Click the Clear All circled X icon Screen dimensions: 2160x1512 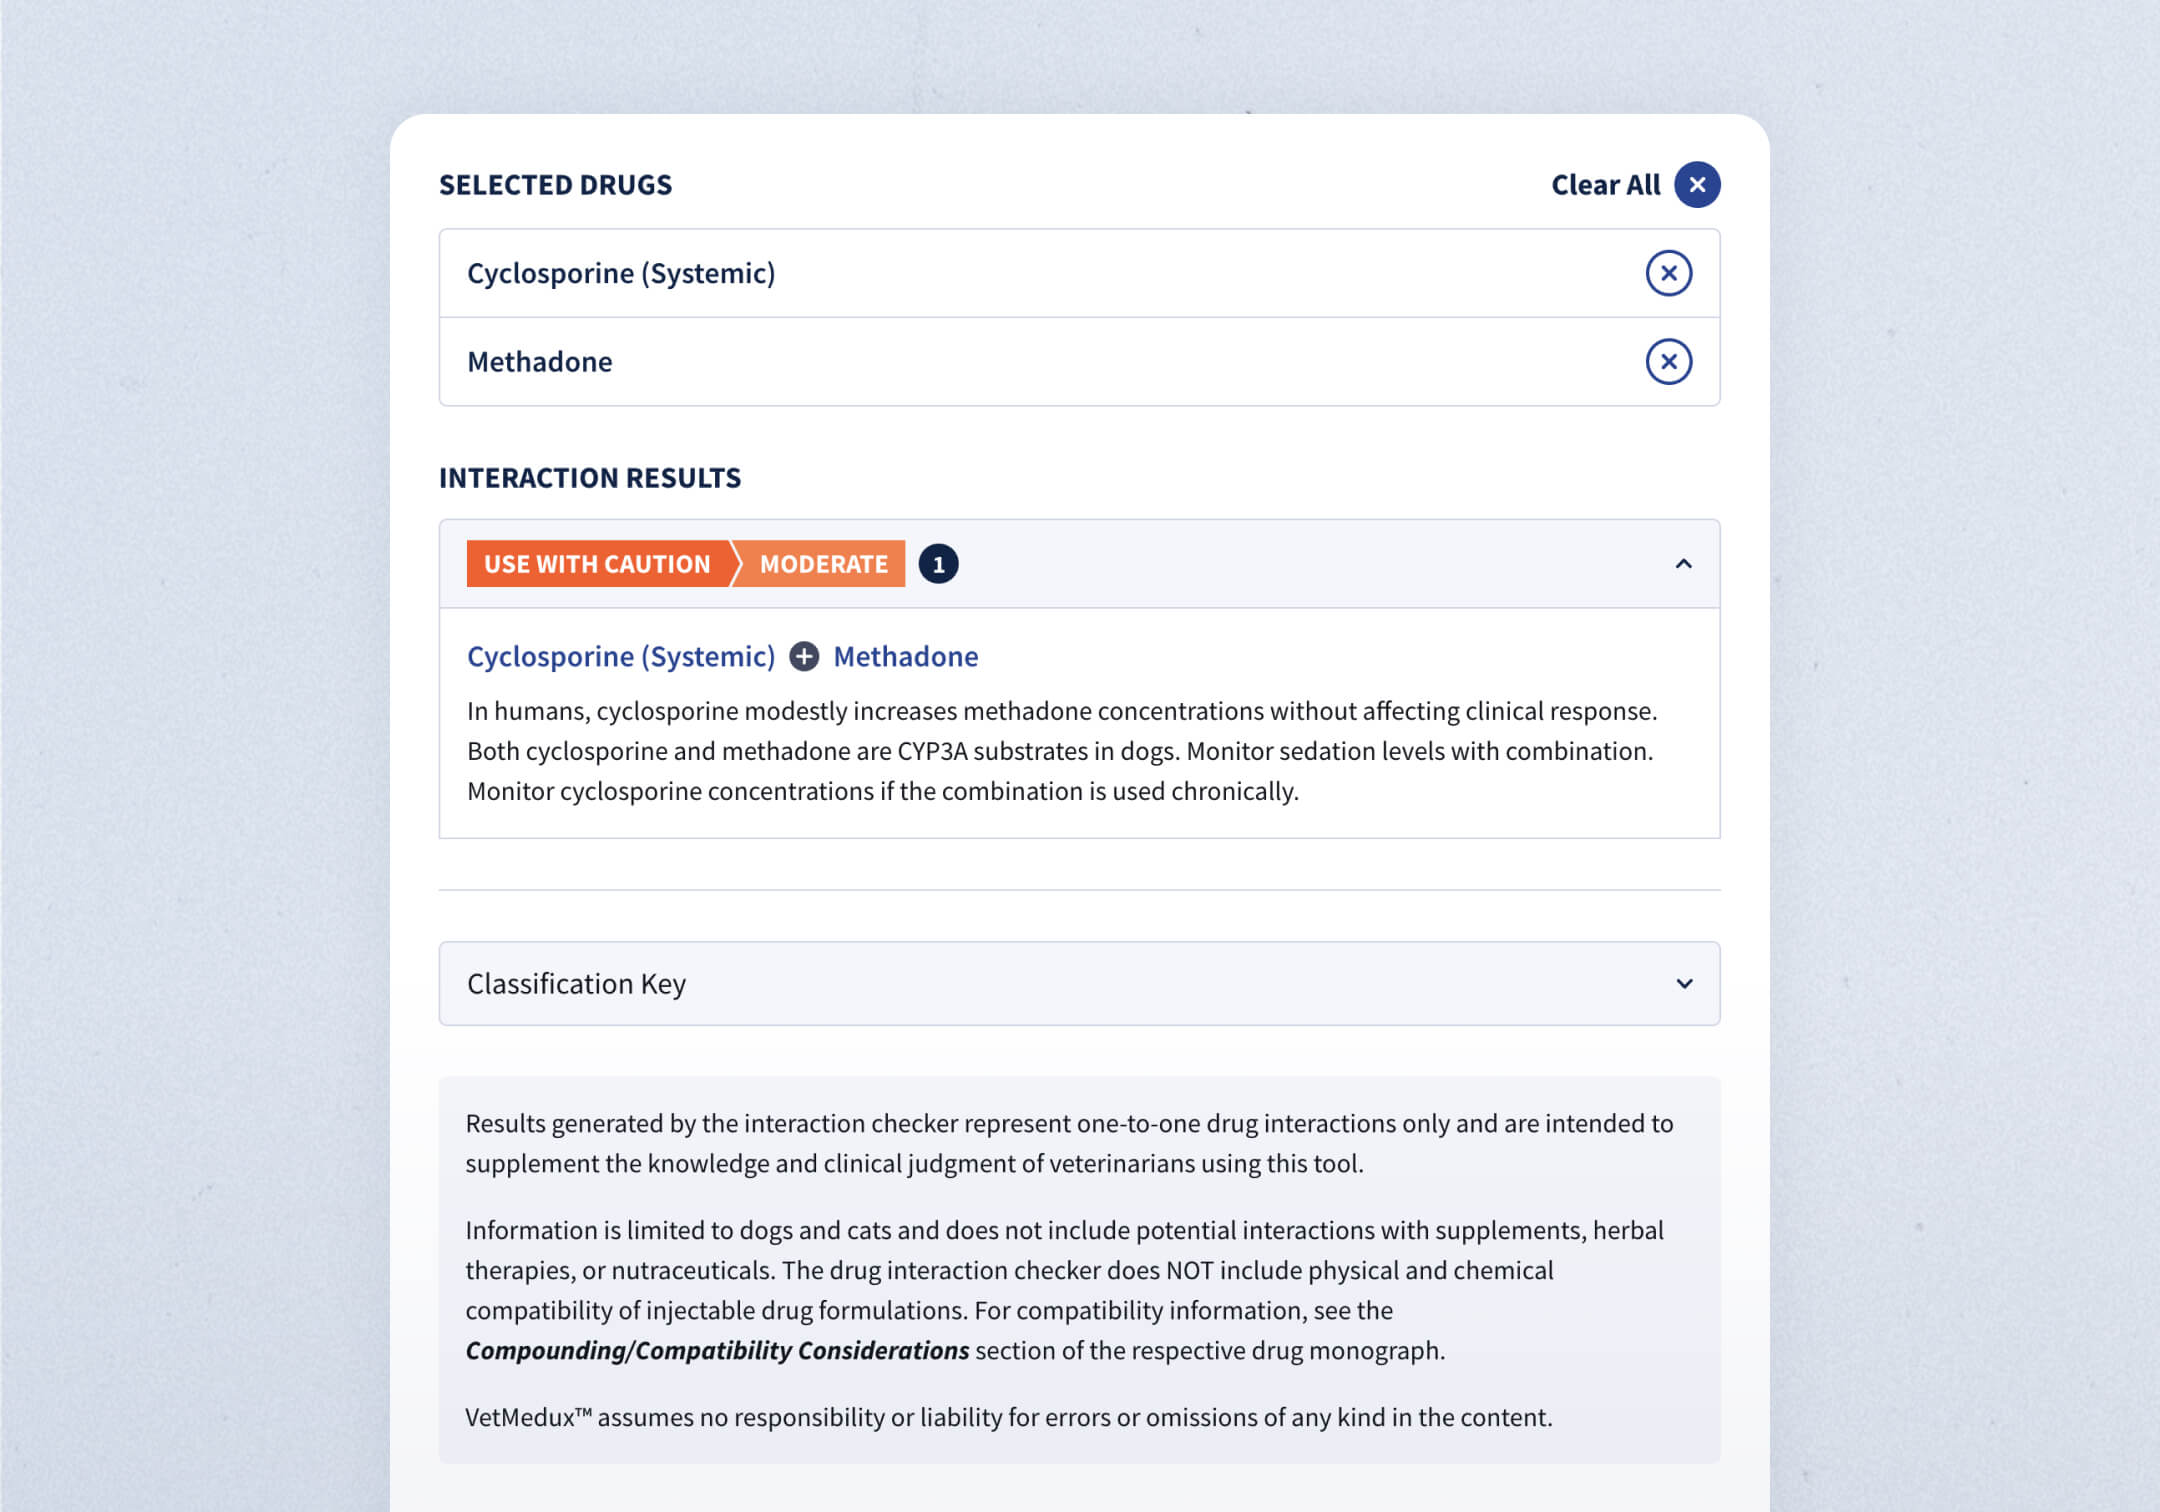pyautogui.click(x=1697, y=184)
